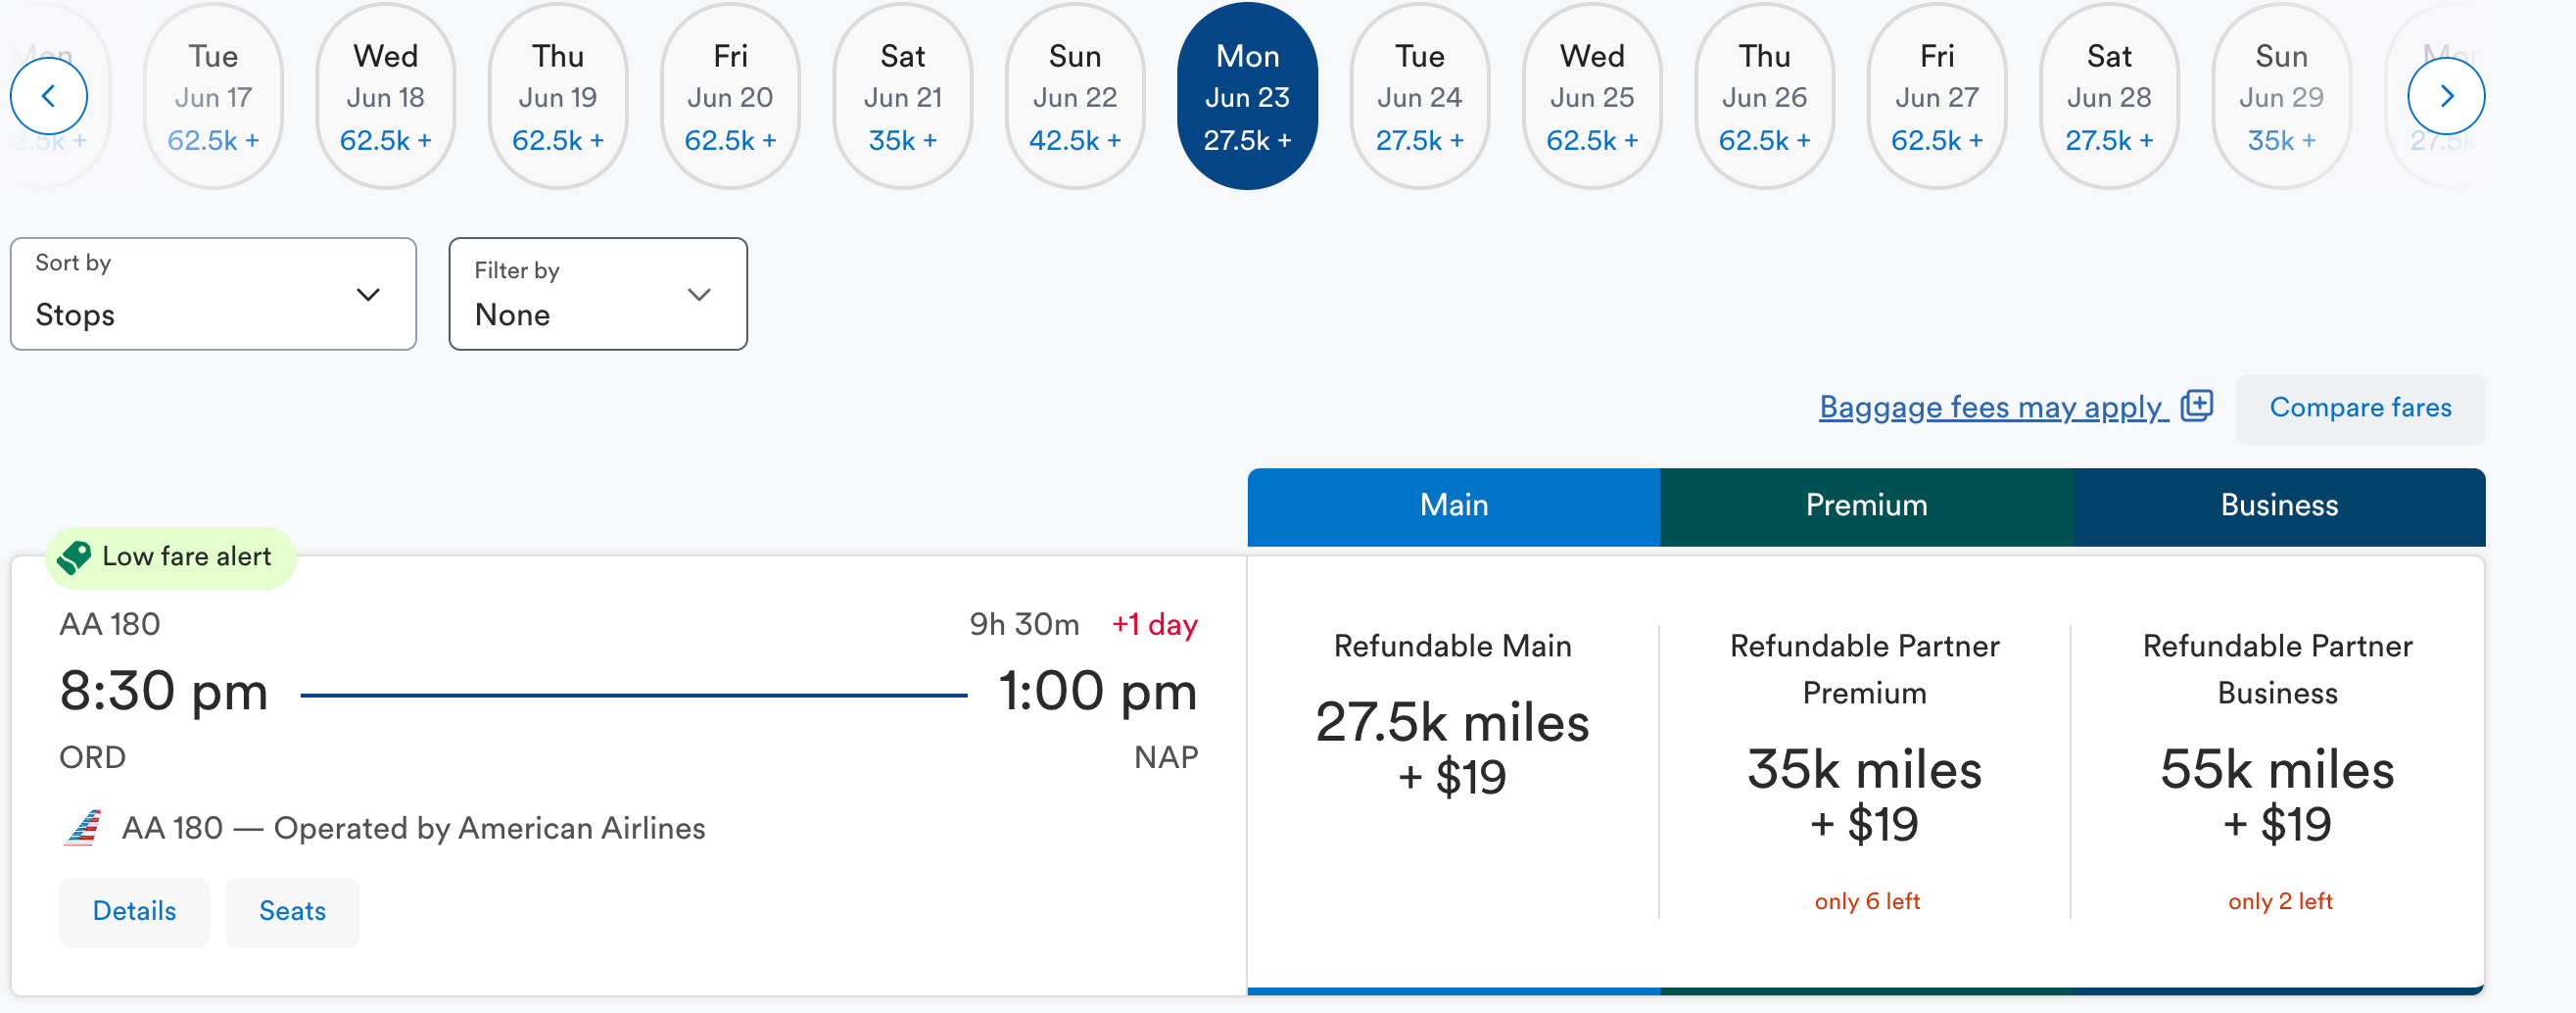Switch to the Main cabin tab
This screenshot has height=1013, width=2576.
[x=1453, y=506]
